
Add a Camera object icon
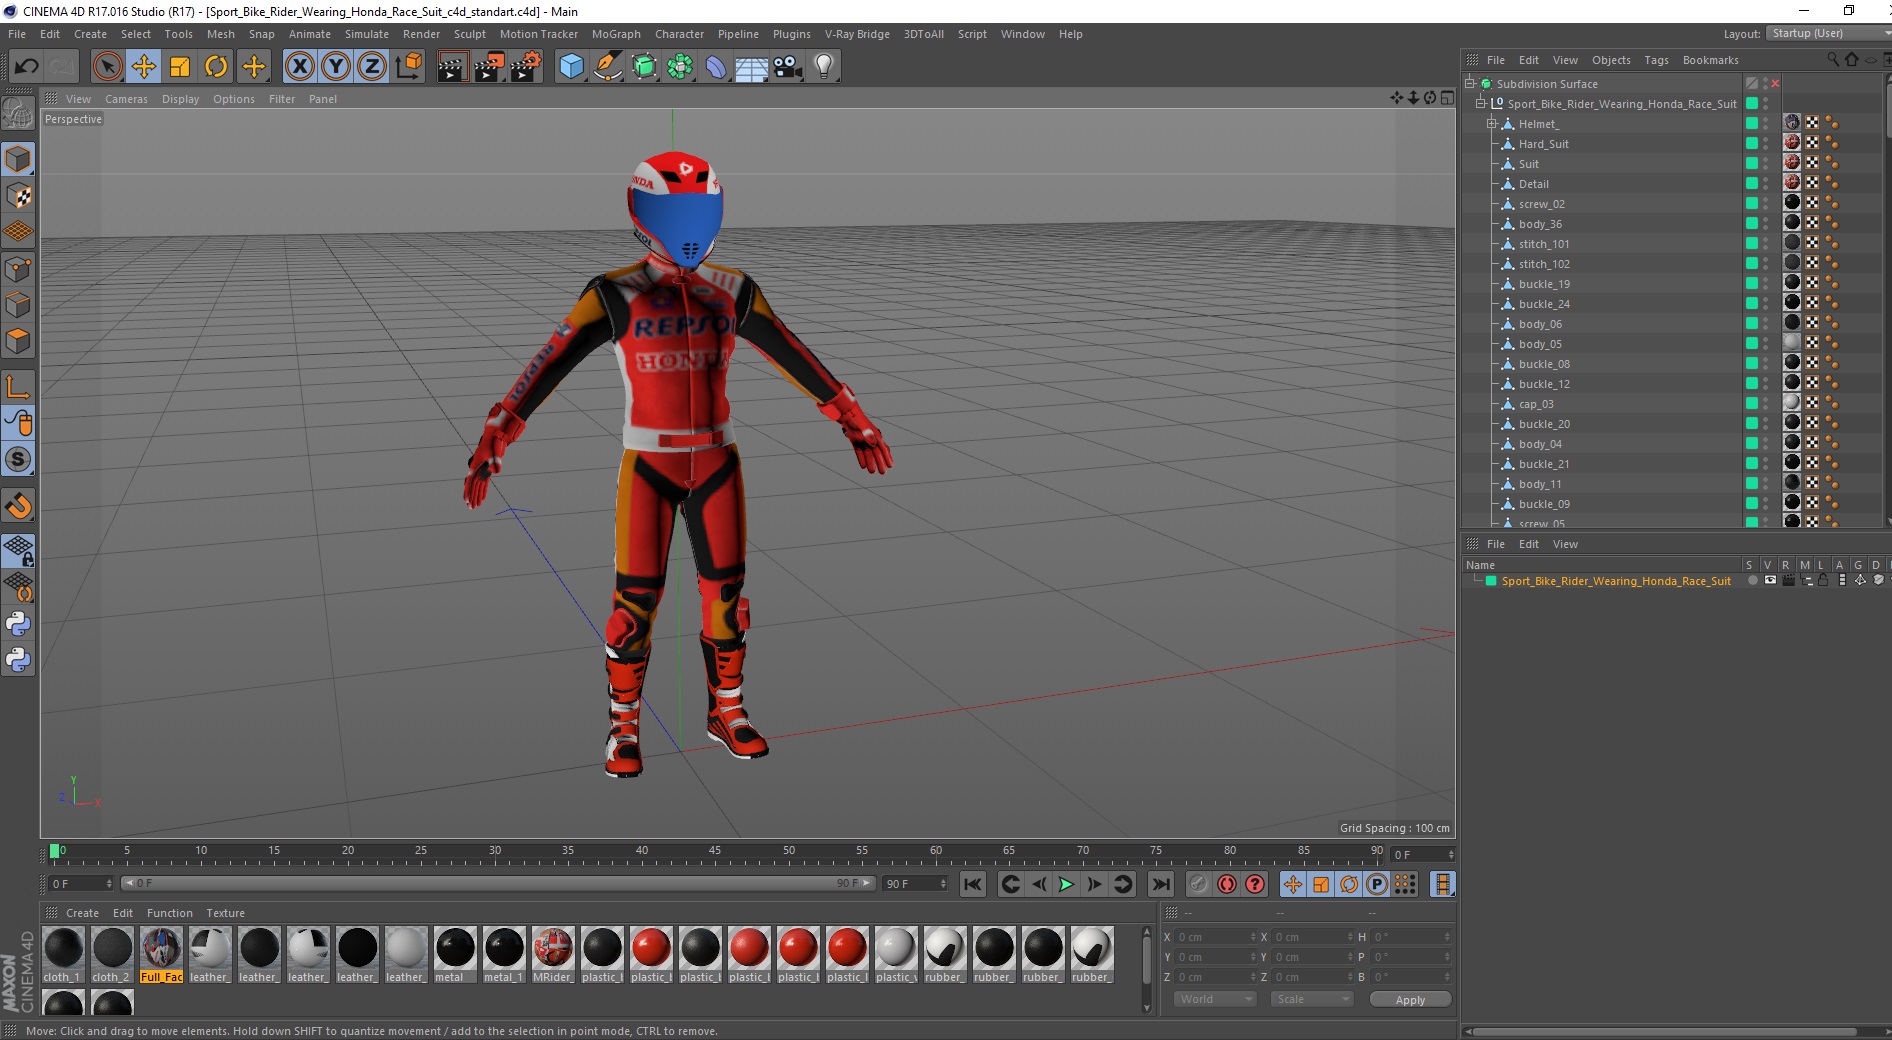point(788,67)
